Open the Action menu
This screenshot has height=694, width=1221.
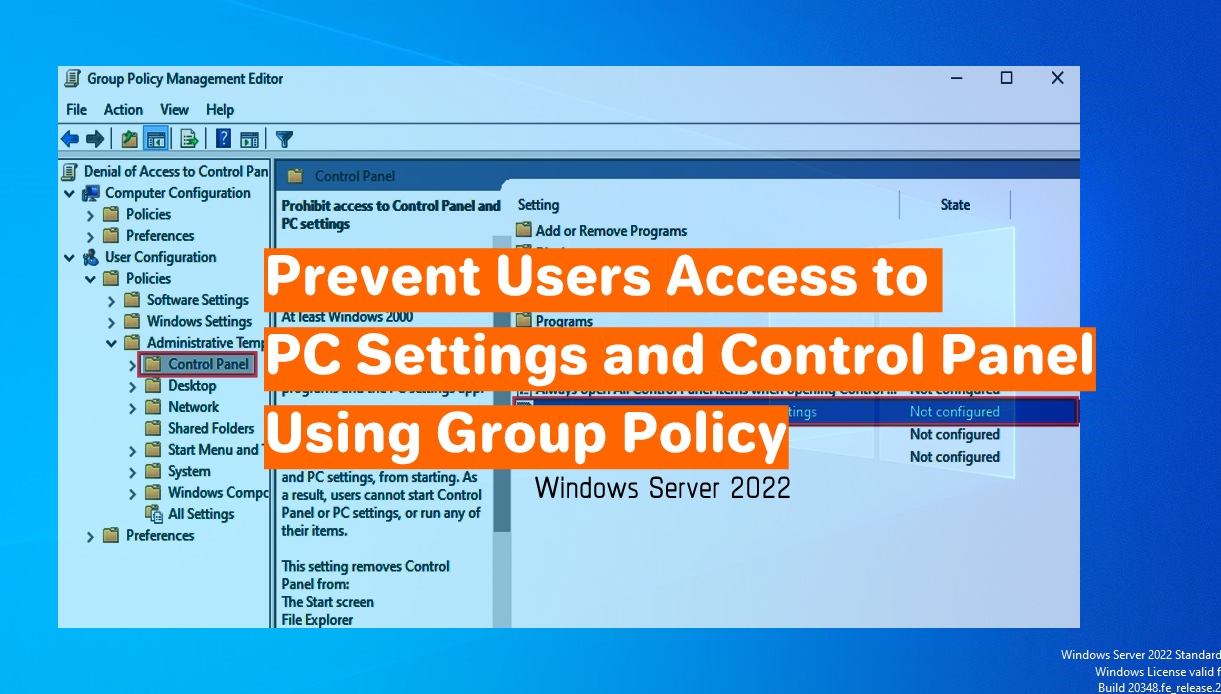[x=123, y=109]
